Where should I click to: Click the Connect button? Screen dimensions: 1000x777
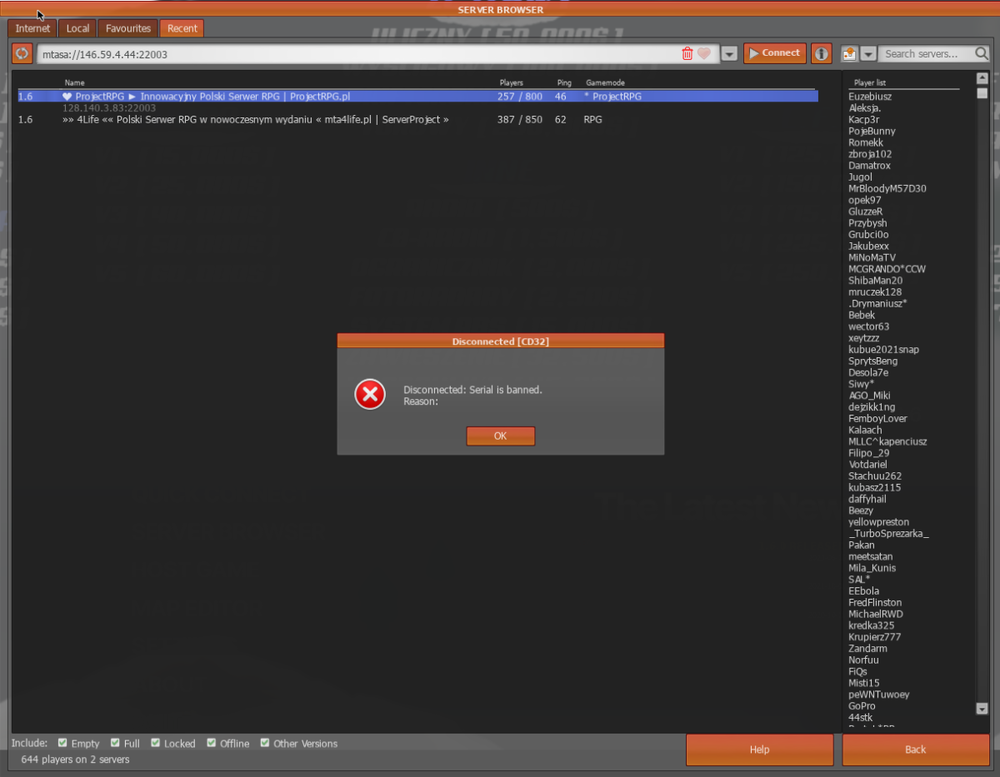[x=775, y=53]
